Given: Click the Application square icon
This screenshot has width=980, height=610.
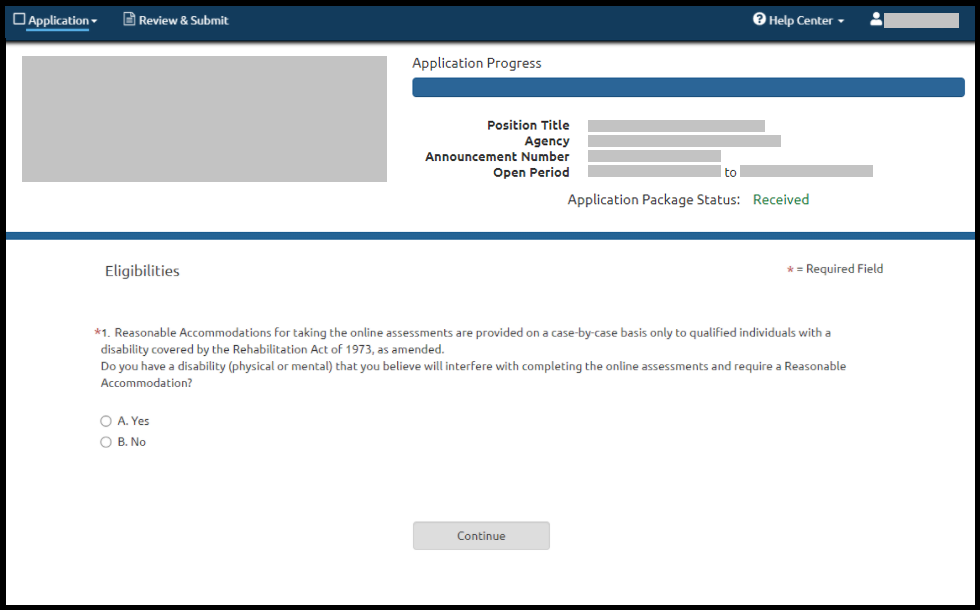Looking at the screenshot, I should 19,19.
